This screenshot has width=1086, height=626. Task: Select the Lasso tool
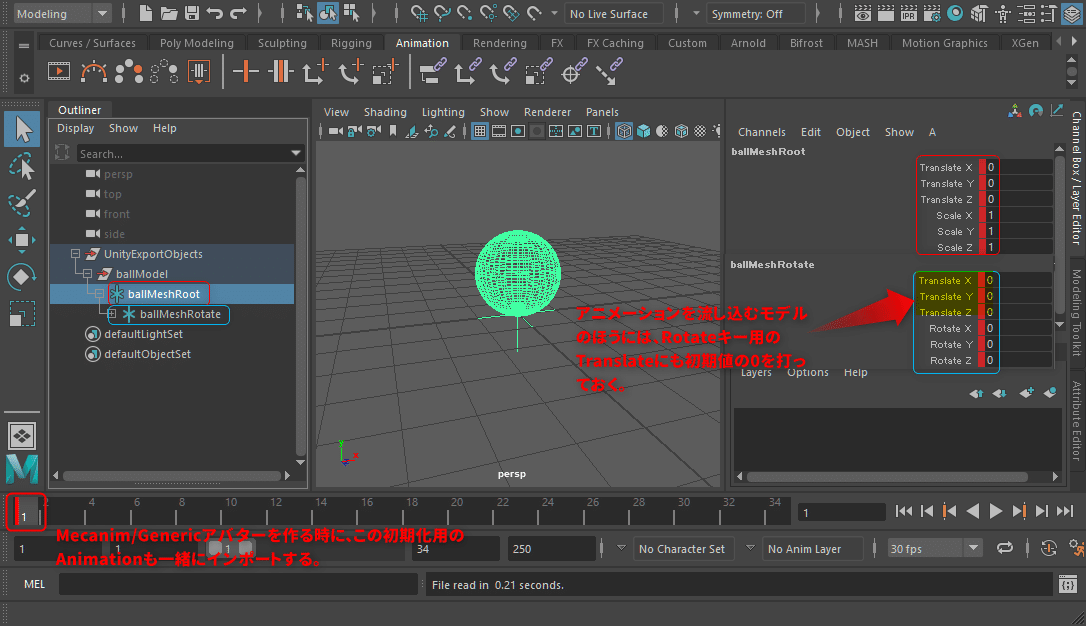[x=21, y=167]
